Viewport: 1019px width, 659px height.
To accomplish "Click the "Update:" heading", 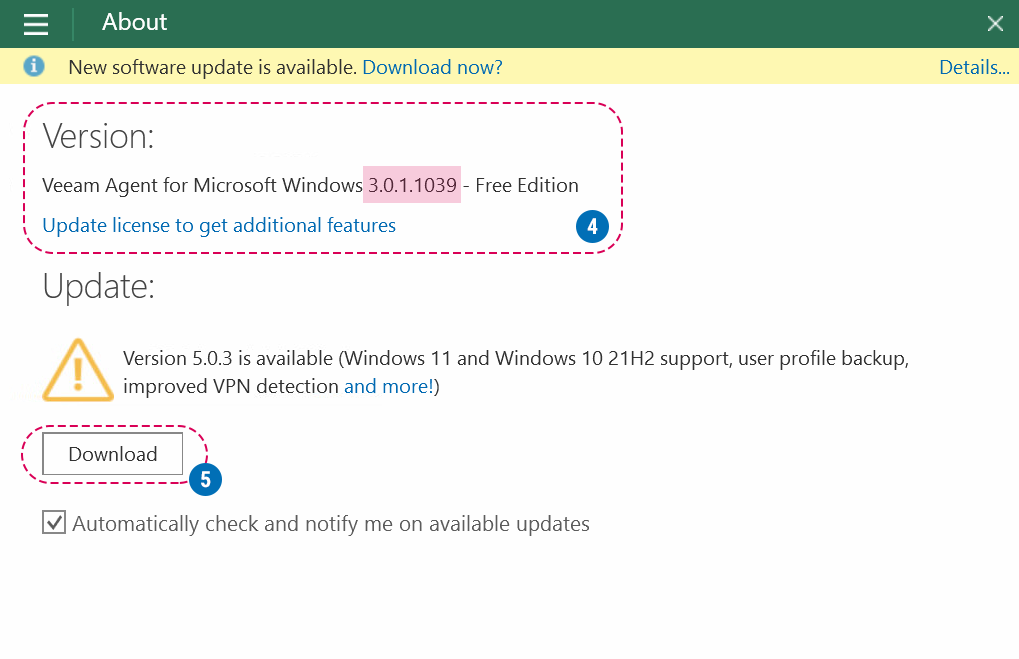I will (98, 287).
